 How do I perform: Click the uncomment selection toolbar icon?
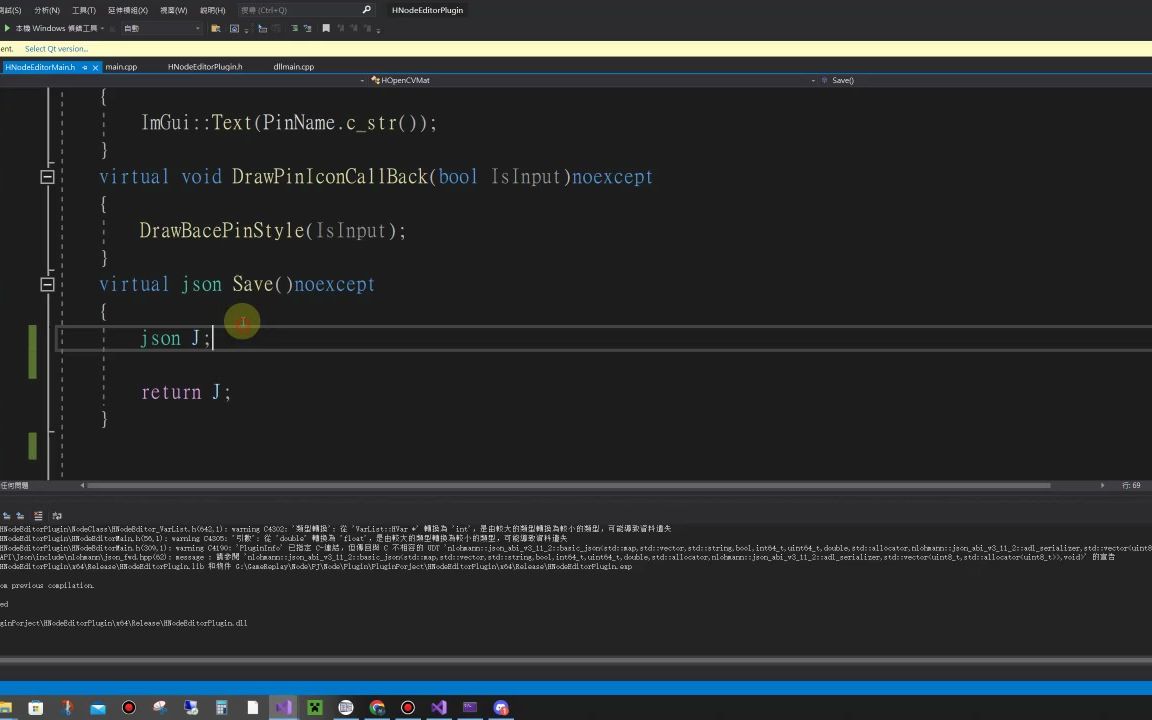[x=308, y=29]
